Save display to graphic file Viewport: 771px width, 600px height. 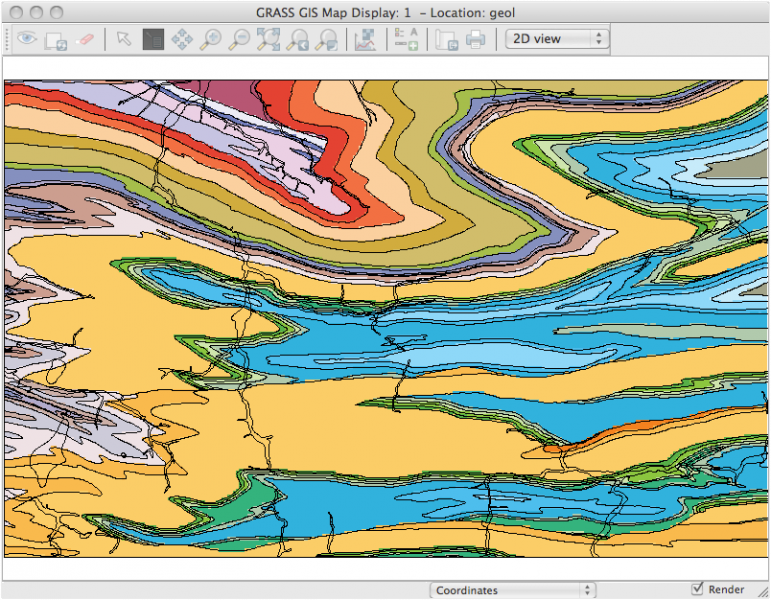pyautogui.click(x=446, y=39)
